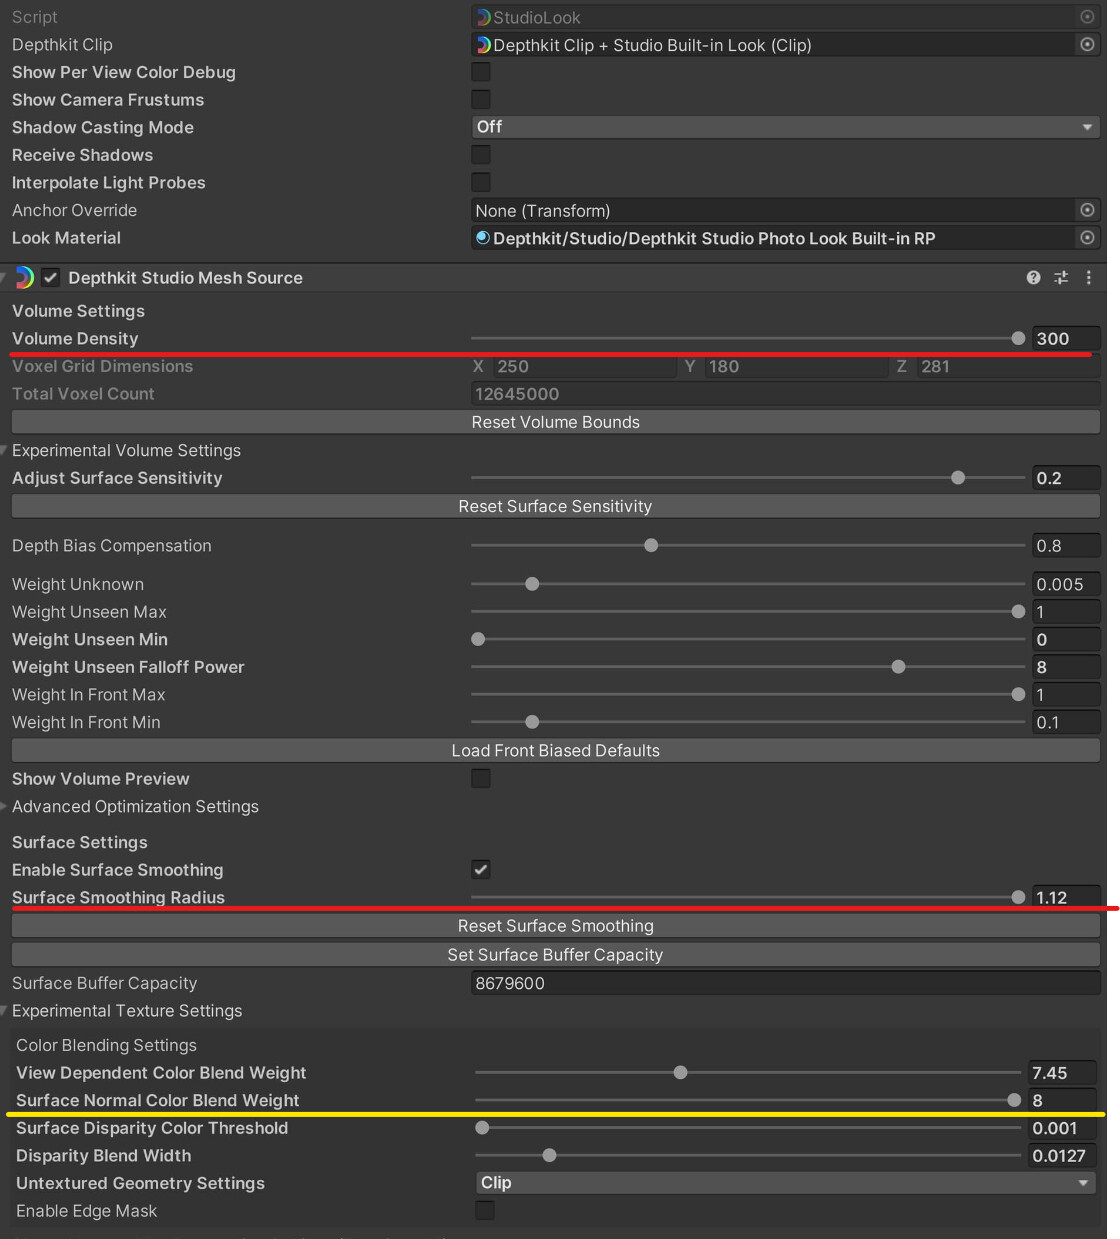Click the Volume Density value field

[1065, 339]
